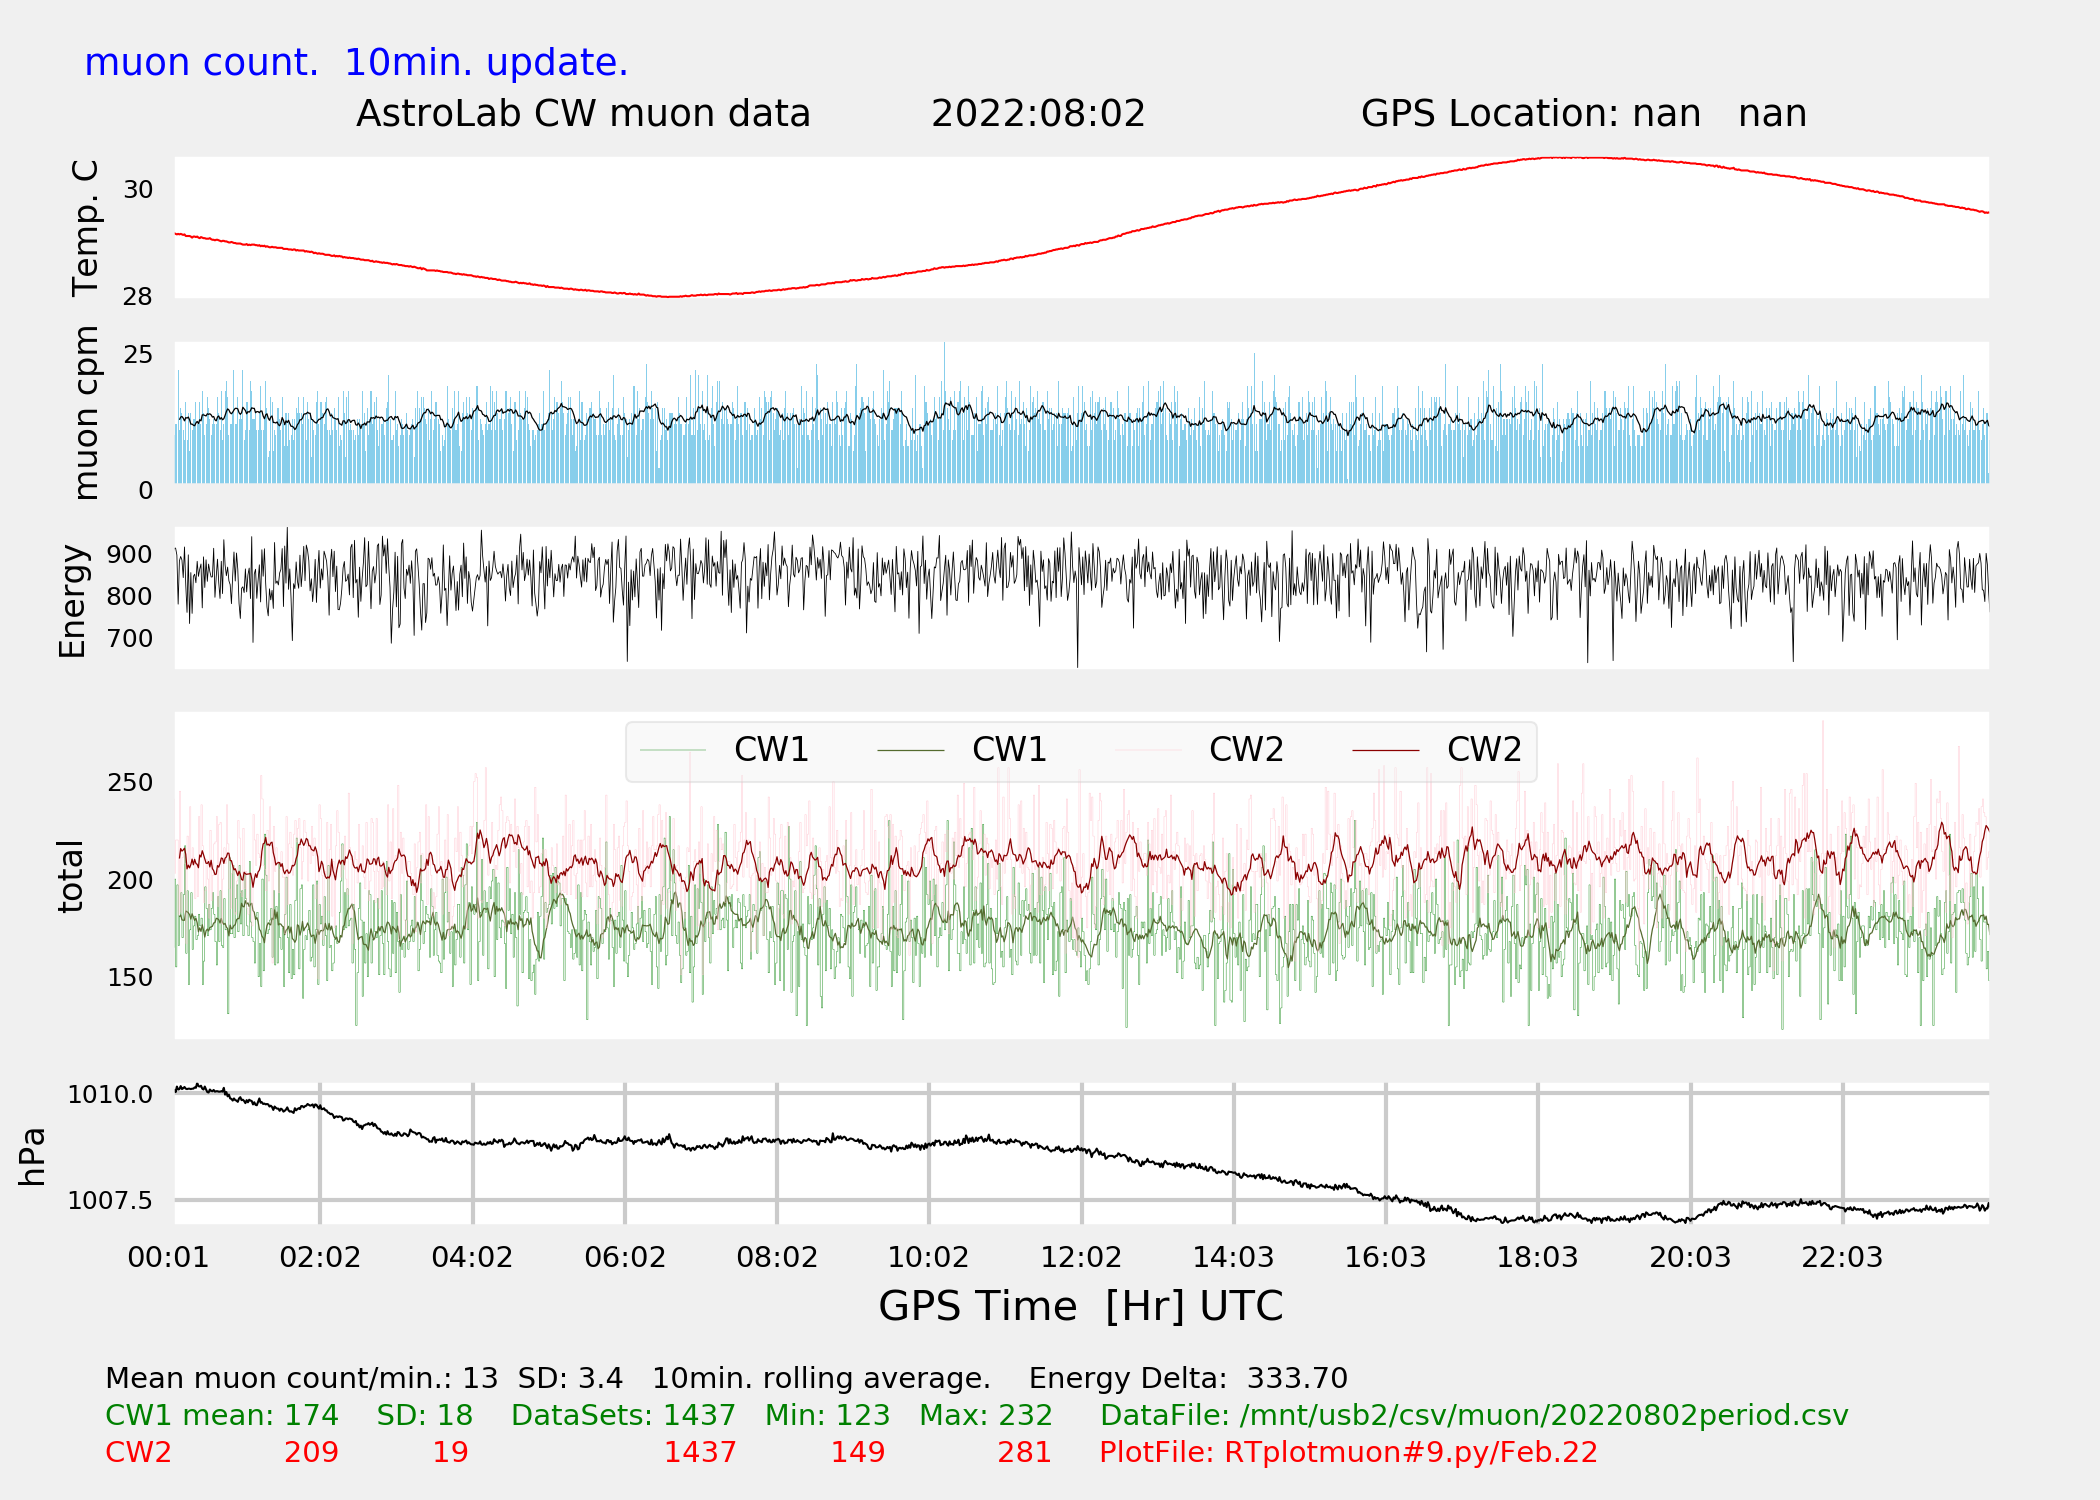This screenshot has height=1500, width=2100.
Task: Click the 'CW1 mean: 174' statistic
Action: (x=222, y=1415)
